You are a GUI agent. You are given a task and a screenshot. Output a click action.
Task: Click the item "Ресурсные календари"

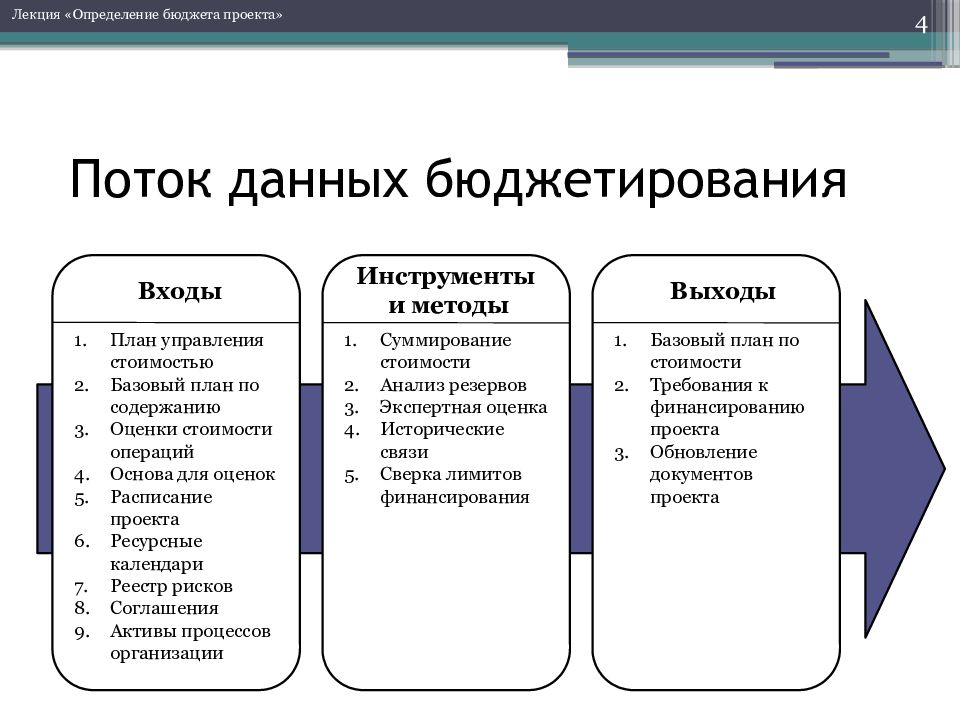[157, 552]
